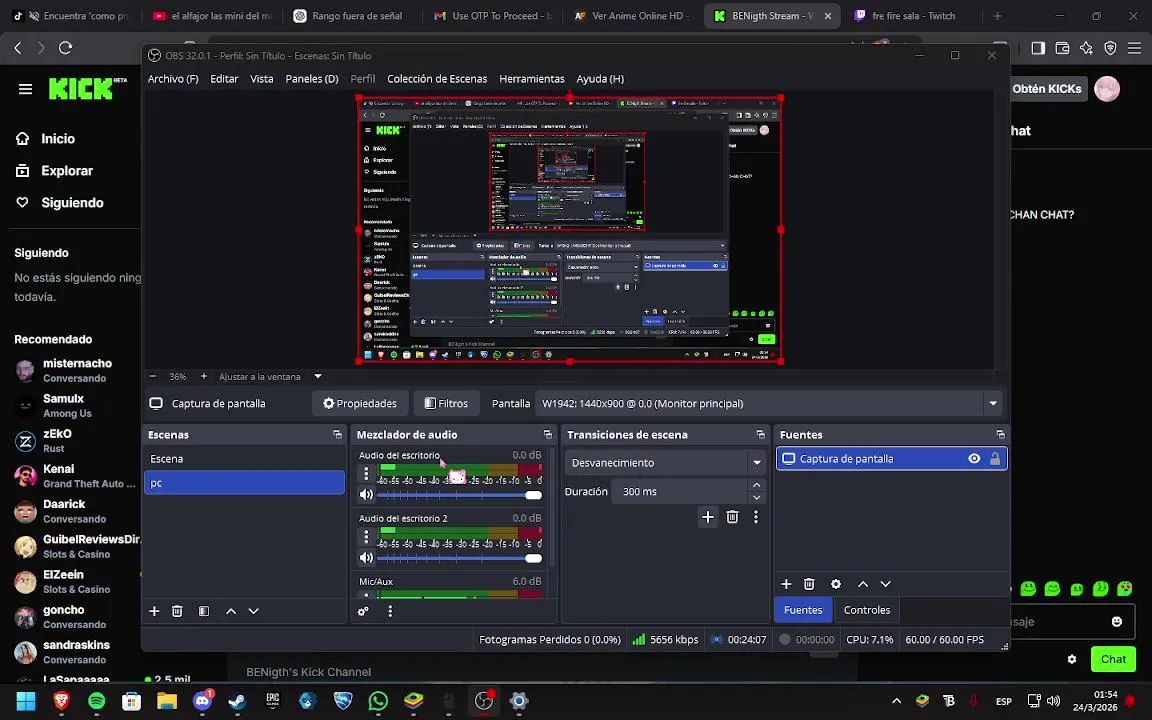Open advanced audio properties gear icon
The width and height of the screenshot is (1152, 720).
363,611
